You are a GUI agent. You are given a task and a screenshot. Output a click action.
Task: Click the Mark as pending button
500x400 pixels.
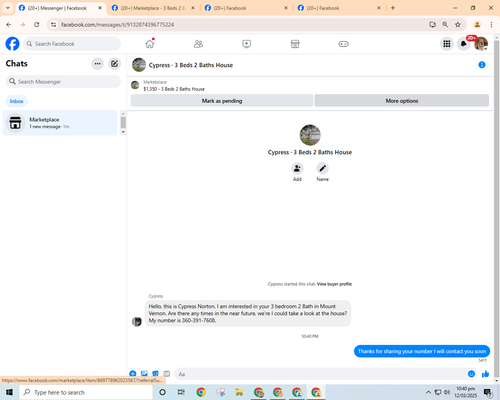tap(222, 101)
